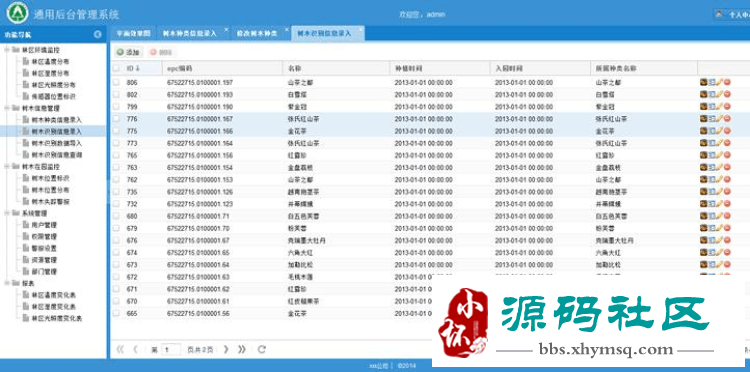
Task: Click the picture icon in row ID 674
Action: [704, 252]
